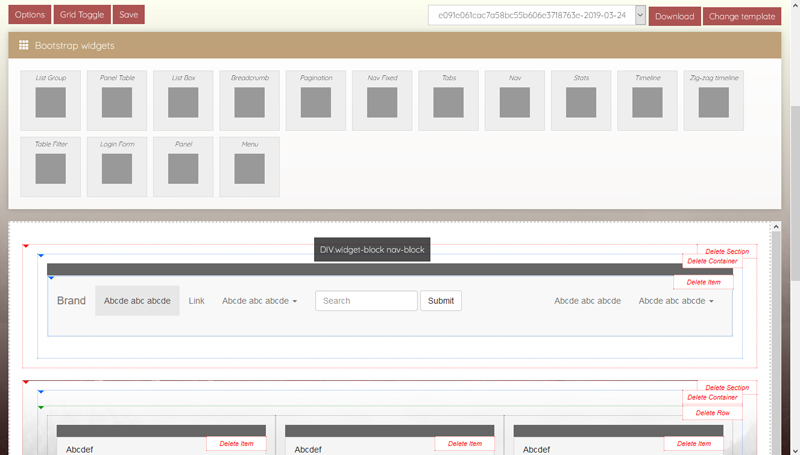The height and width of the screenshot is (455, 800).
Task: Select the Pagination widget icon
Action: pyautogui.click(x=315, y=102)
